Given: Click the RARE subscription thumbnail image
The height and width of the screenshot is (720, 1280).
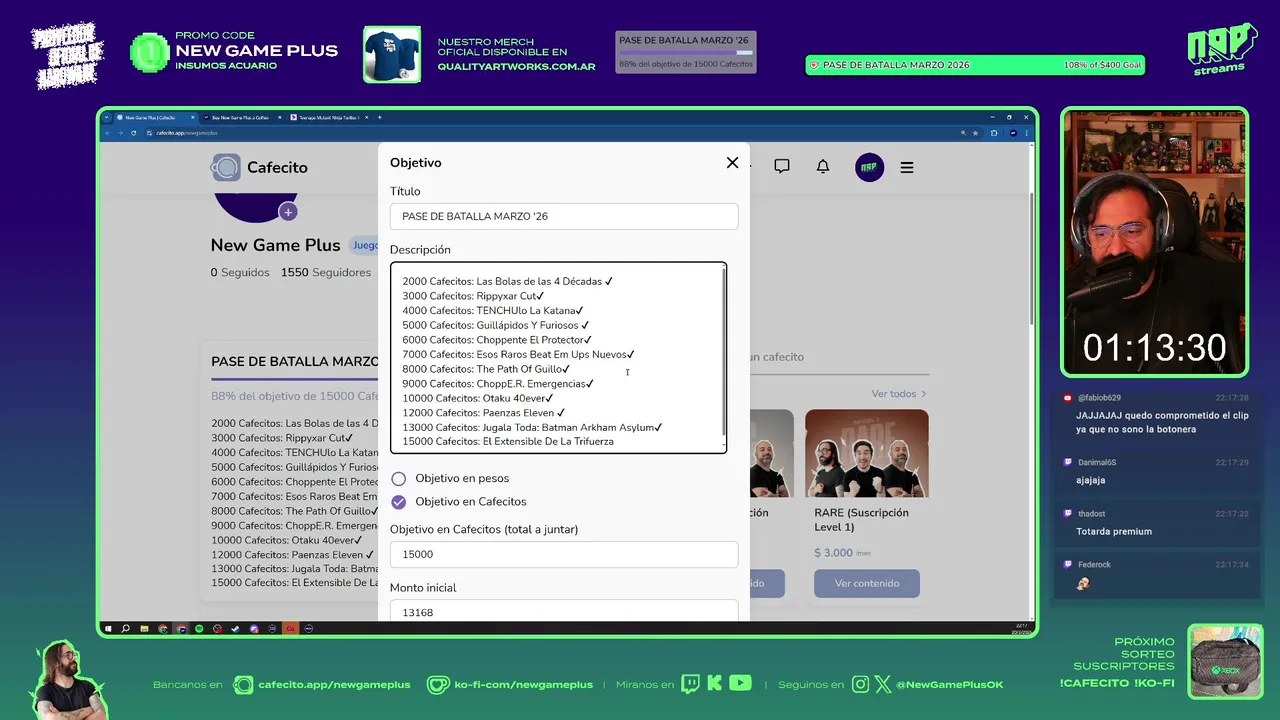Looking at the screenshot, I should coord(867,453).
